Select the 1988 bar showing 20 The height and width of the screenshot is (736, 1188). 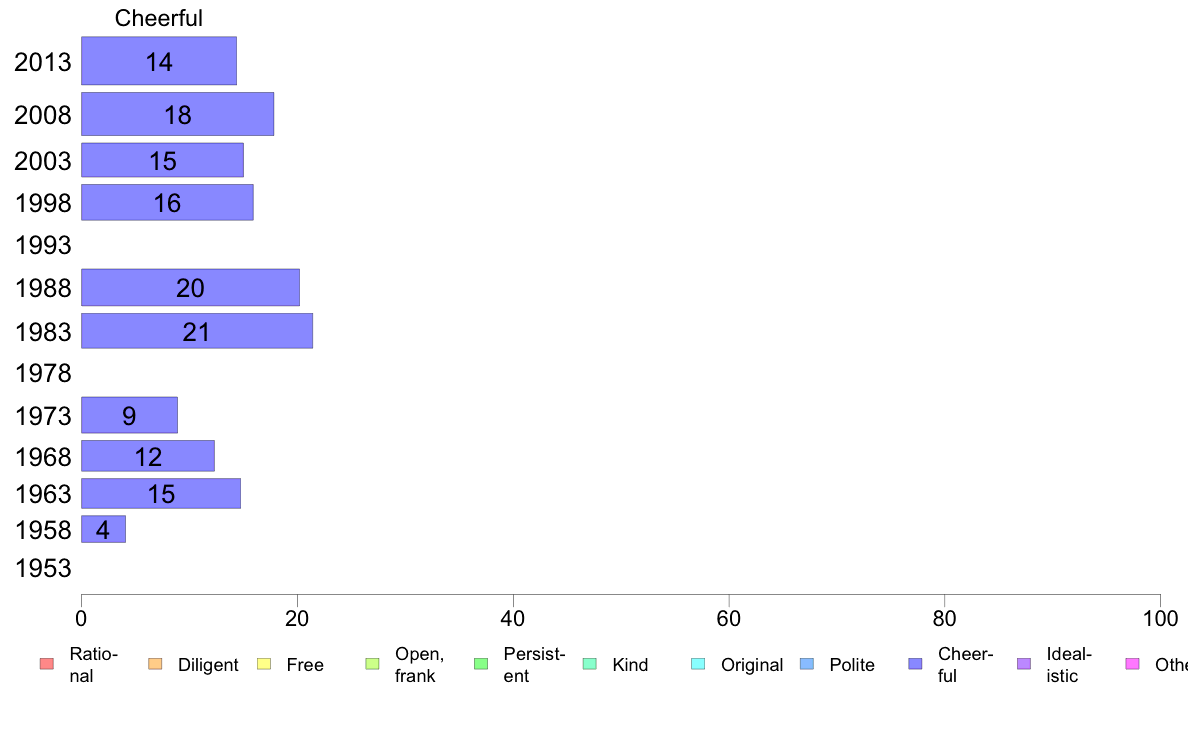click(190, 288)
